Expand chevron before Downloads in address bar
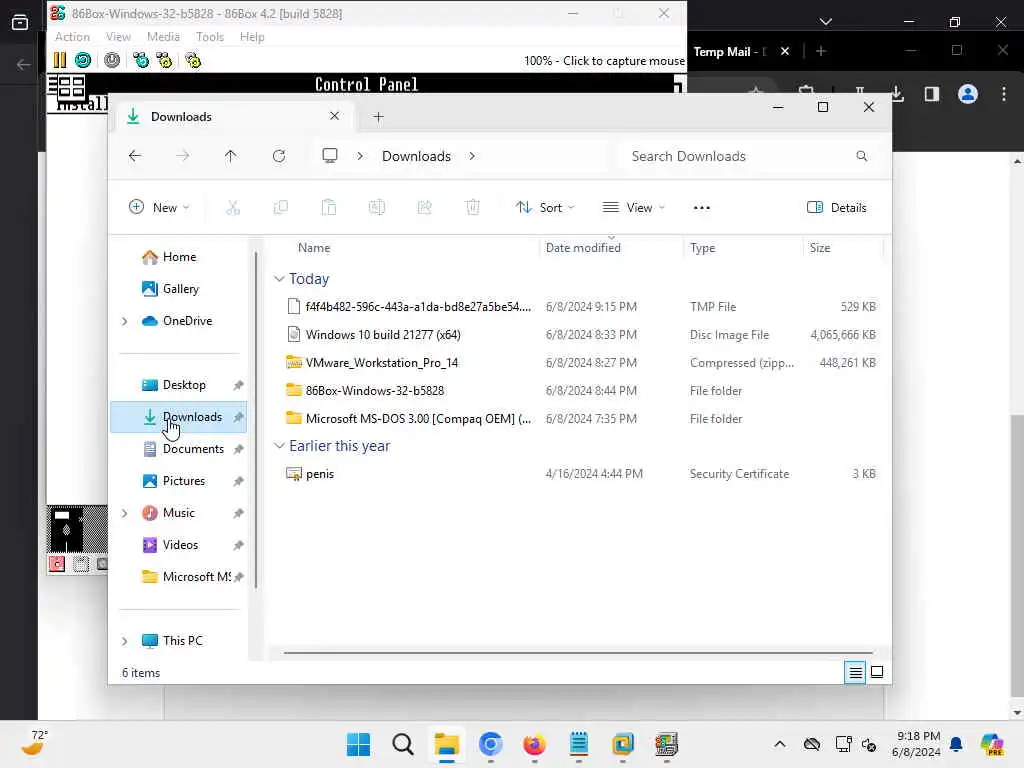This screenshot has height=768, width=1024. coord(360,156)
